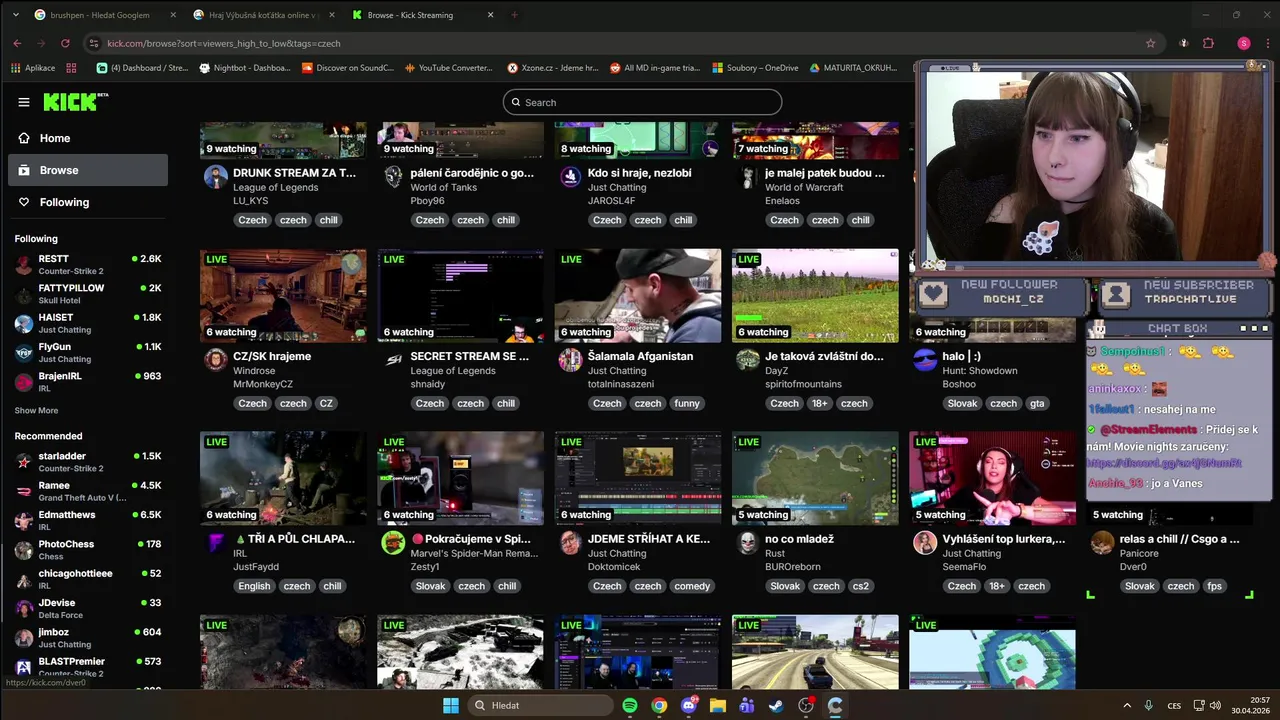
Task: Open starladder recommended channel
Action: 88,462
